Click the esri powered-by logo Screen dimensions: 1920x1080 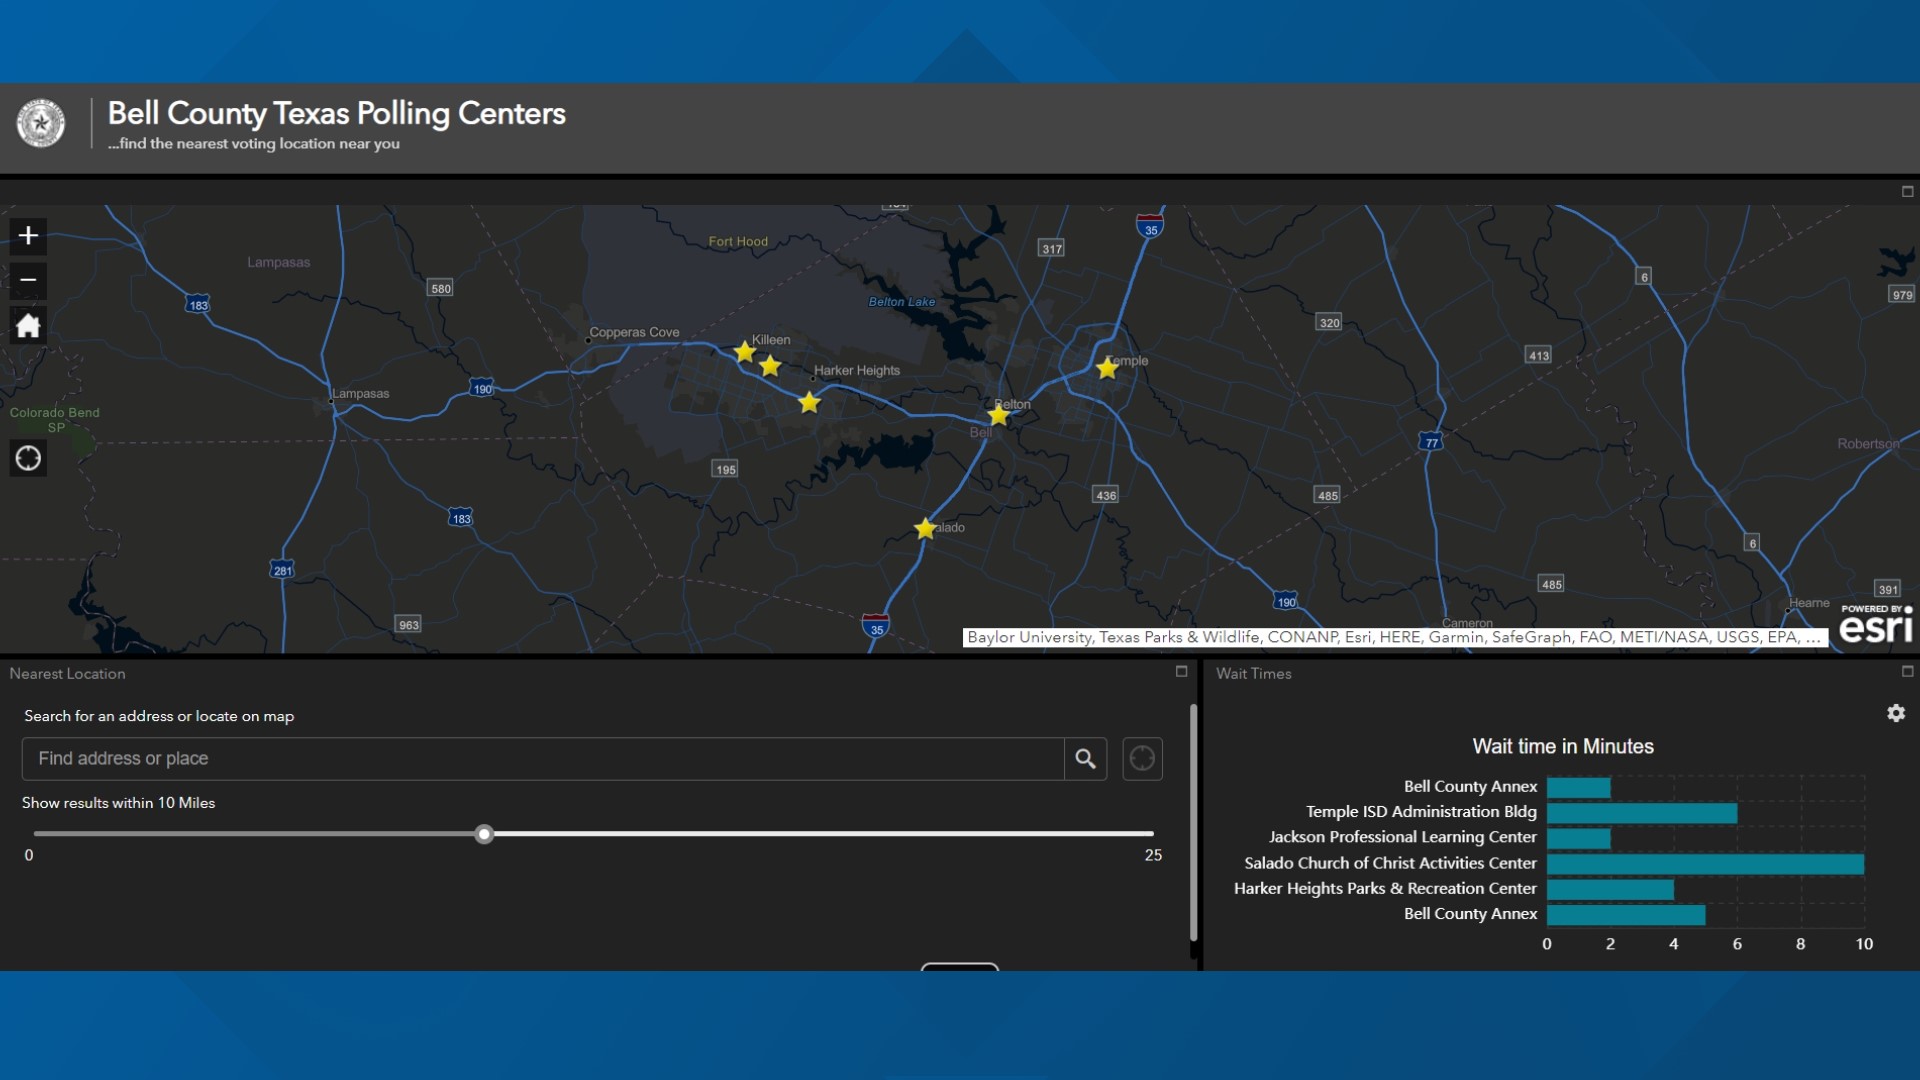(1876, 624)
